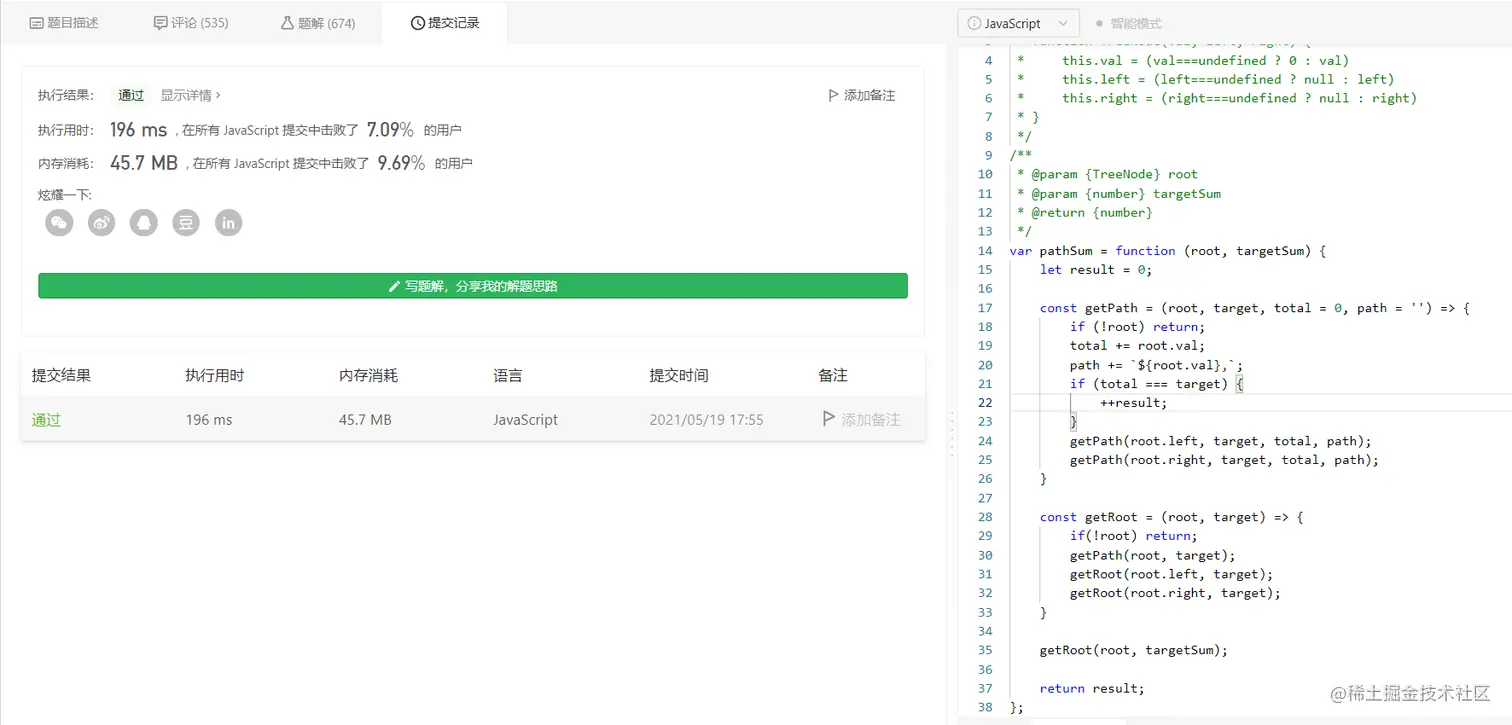Click the 'getRoot(root.right, target);' line
Image resolution: width=1512 pixels, height=725 pixels.
click(x=1175, y=593)
